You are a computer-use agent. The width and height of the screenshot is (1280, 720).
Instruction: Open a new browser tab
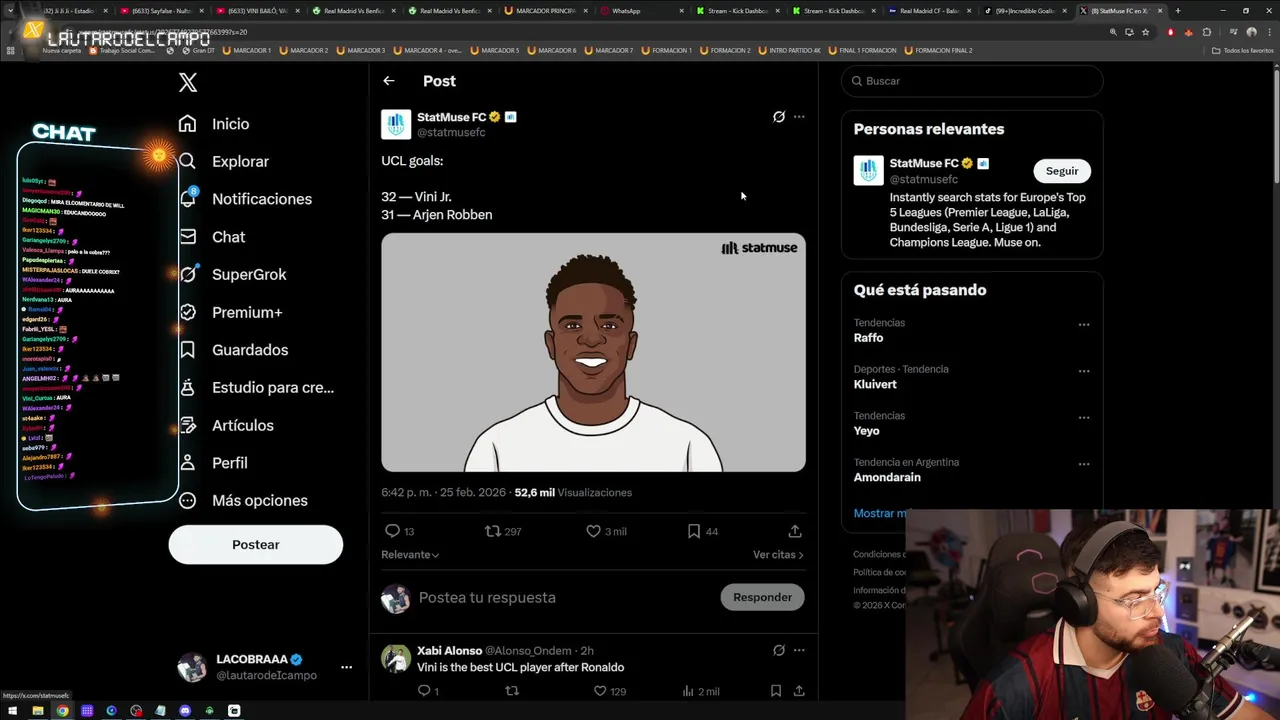[1177, 11]
